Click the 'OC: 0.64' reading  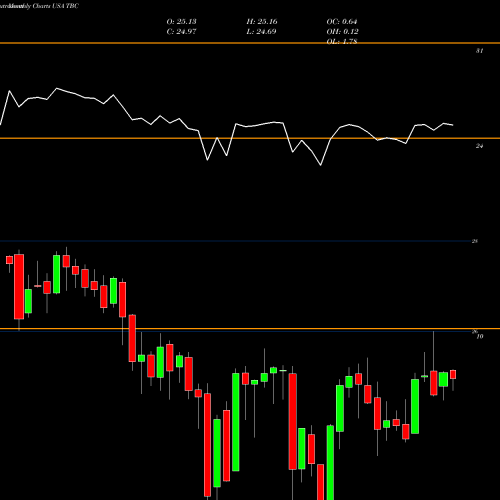click(342, 22)
